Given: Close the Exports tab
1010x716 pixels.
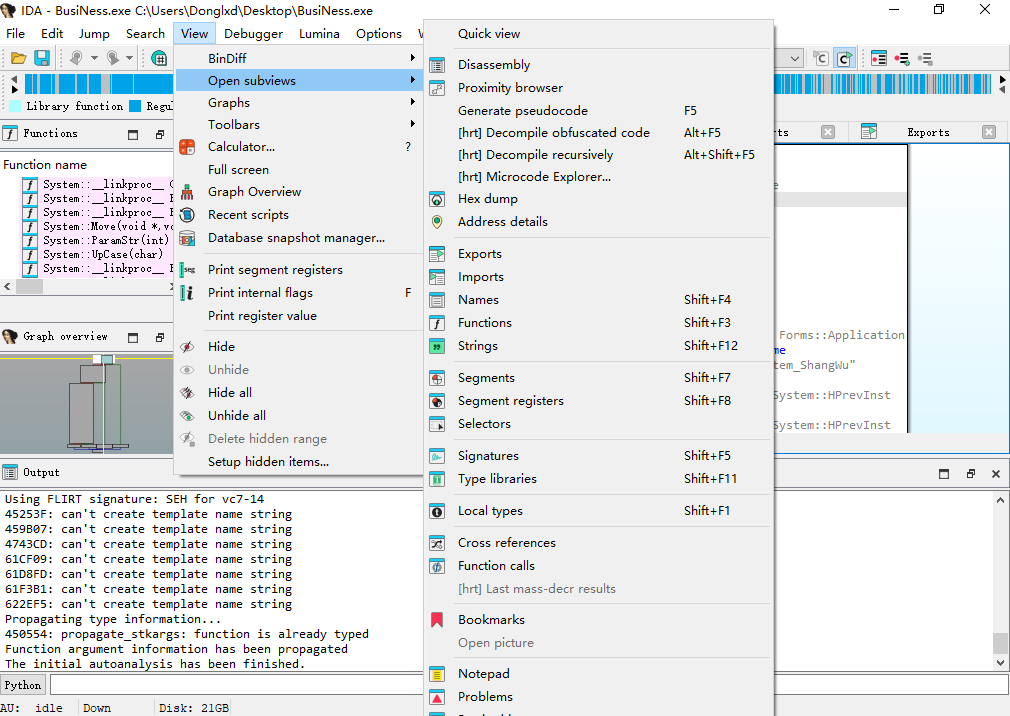Looking at the screenshot, I should [988, 132].
